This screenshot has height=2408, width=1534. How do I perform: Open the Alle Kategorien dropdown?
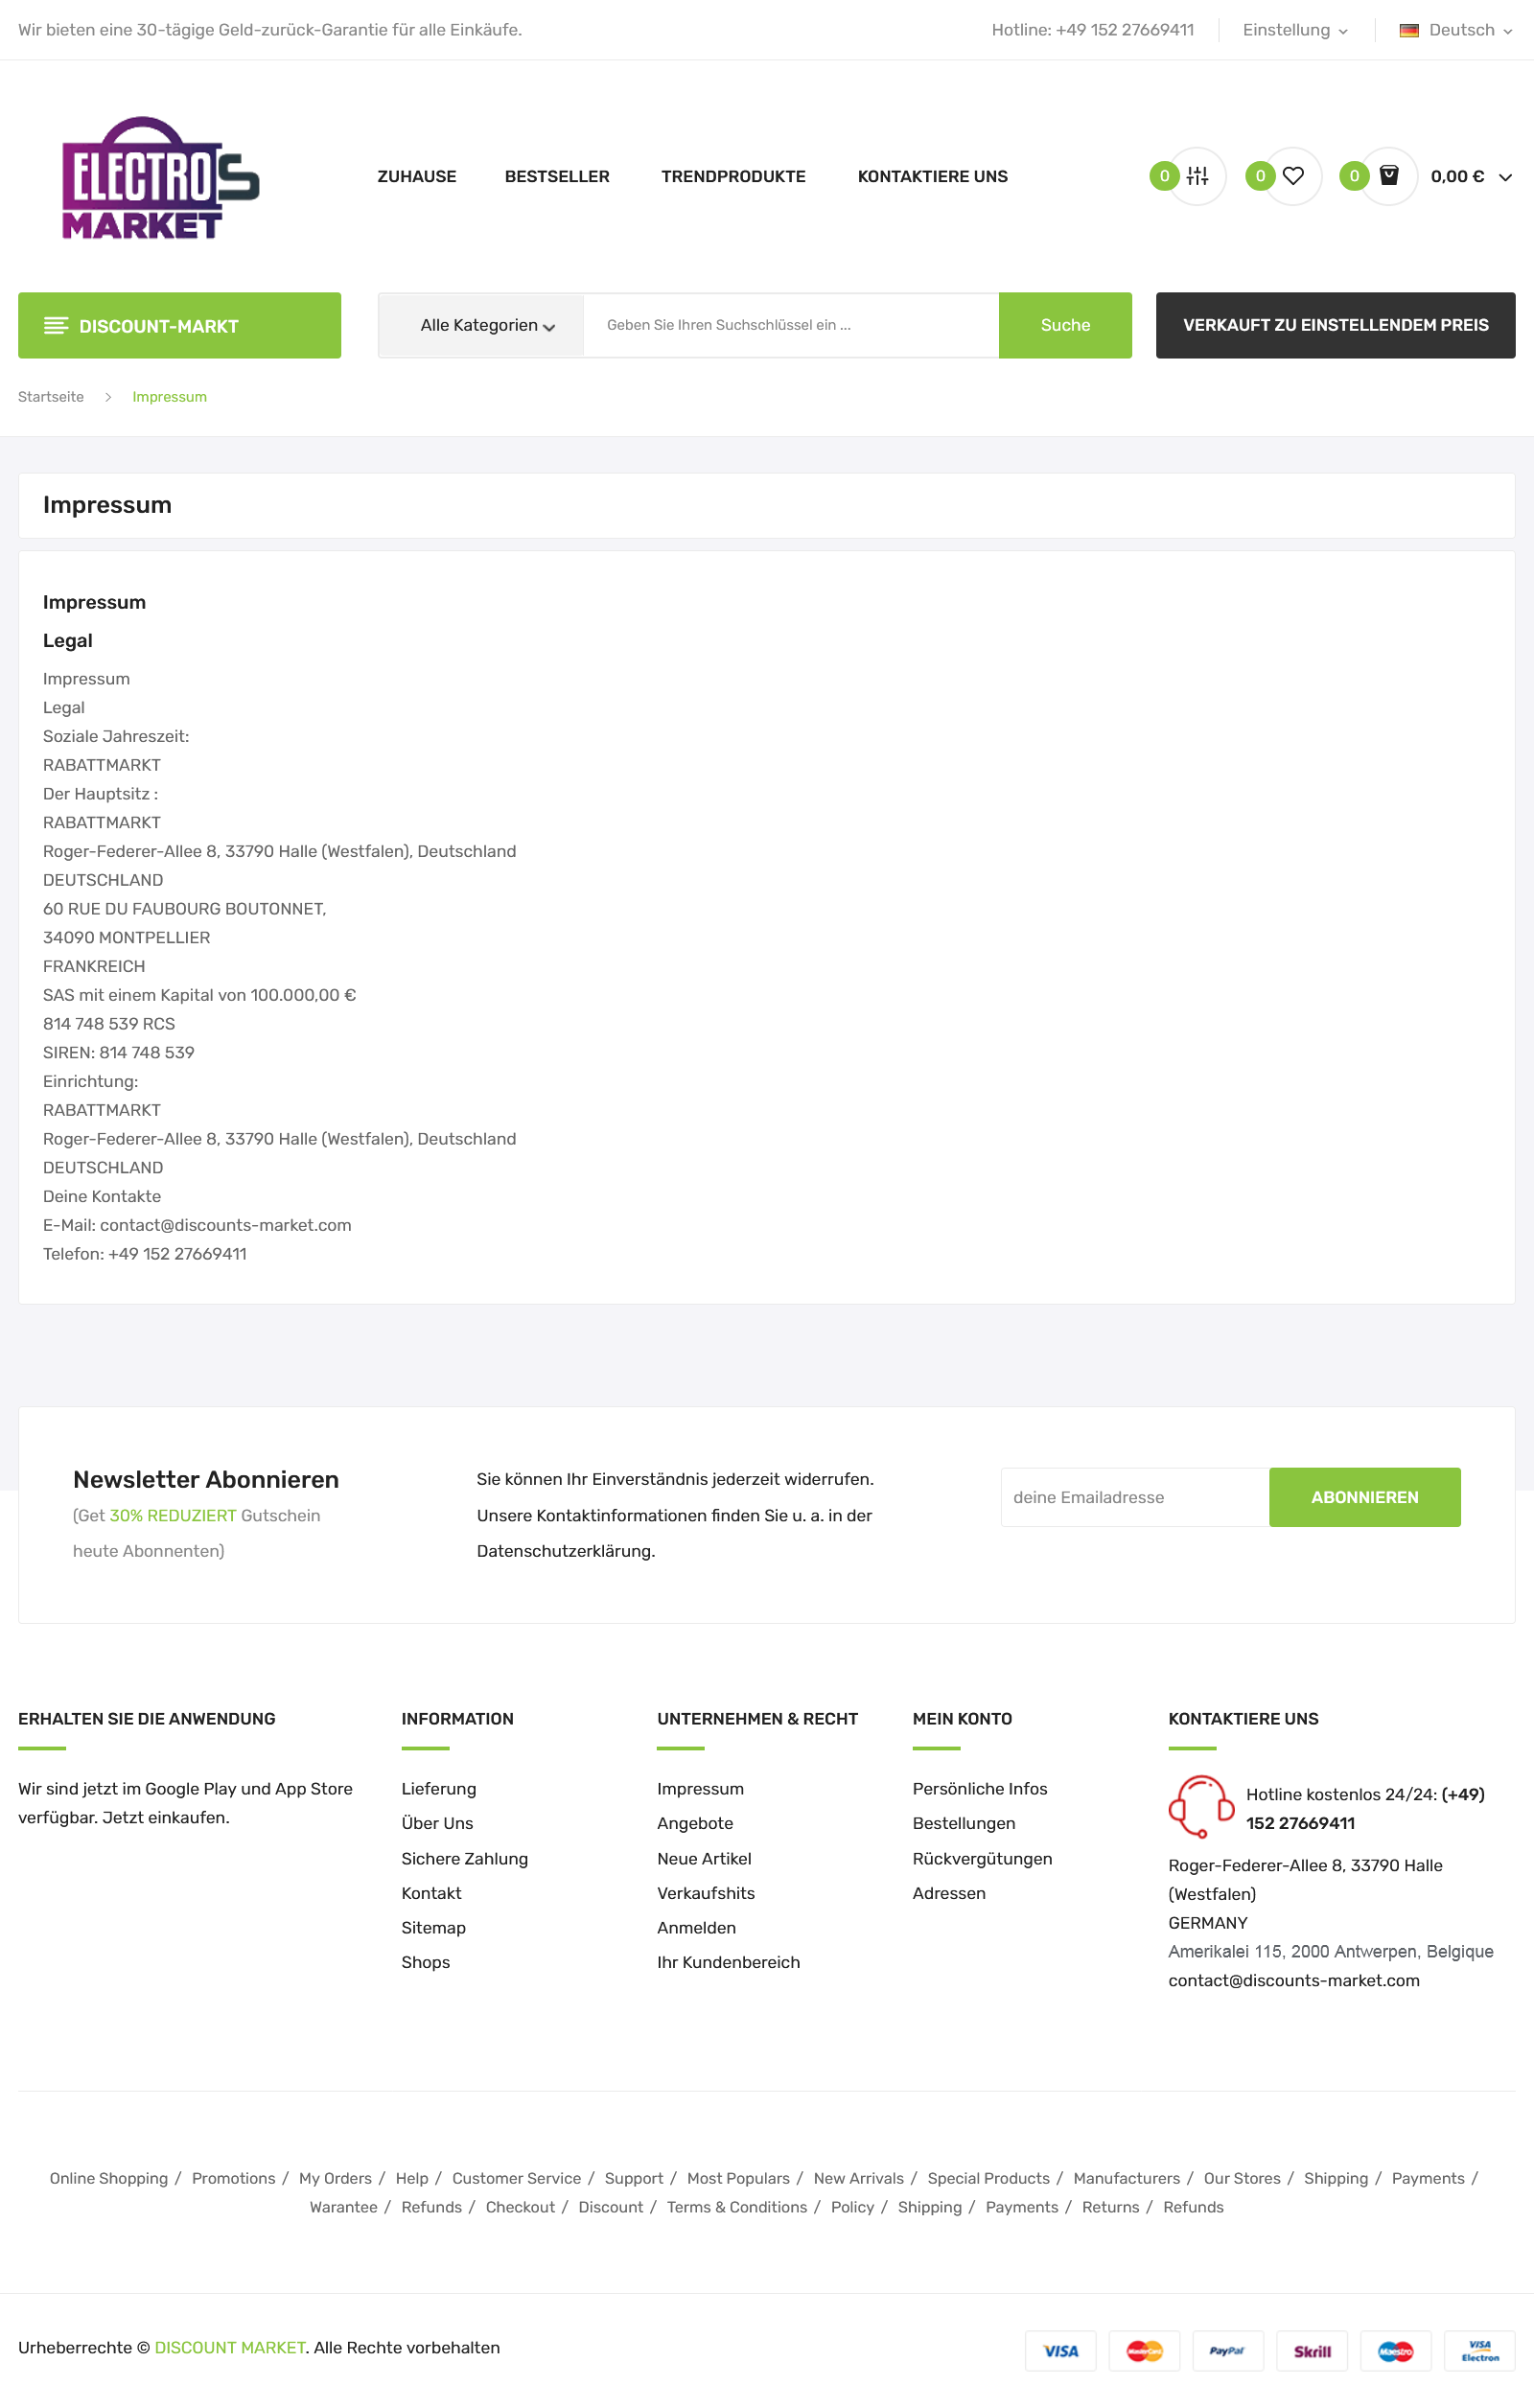487,325
